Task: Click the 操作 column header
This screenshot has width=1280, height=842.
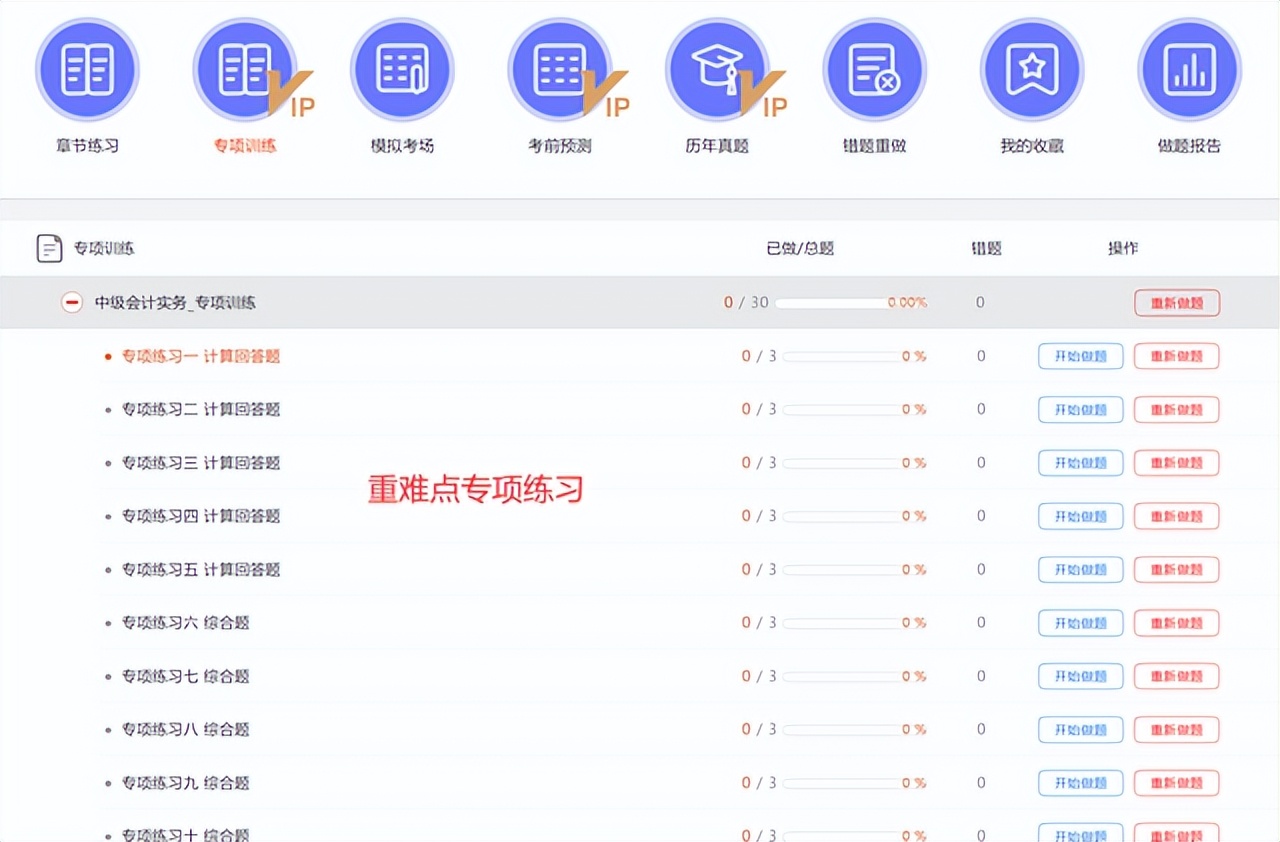Action: pyautogui.click(x=1124, y=248)
